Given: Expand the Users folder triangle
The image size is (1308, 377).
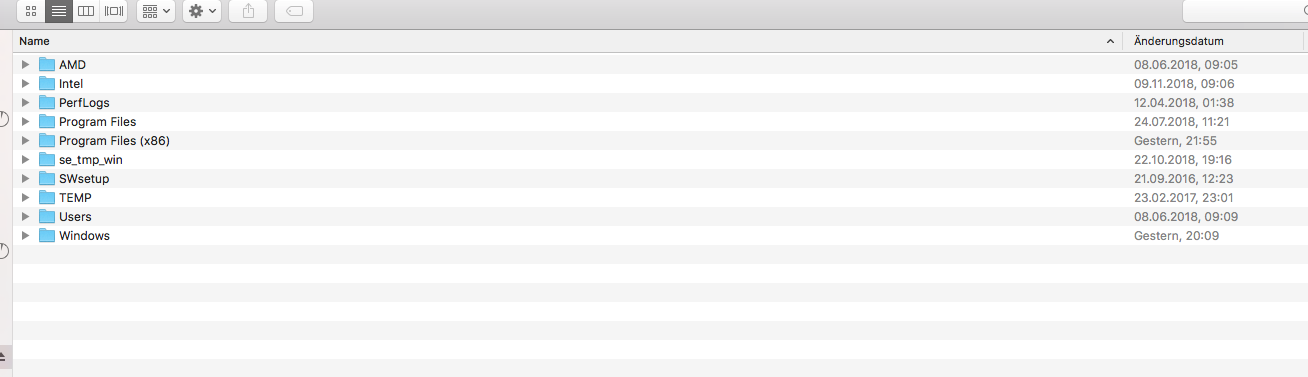Looking at the screenshot, I should pyautogui.click(x=26, y=217).
